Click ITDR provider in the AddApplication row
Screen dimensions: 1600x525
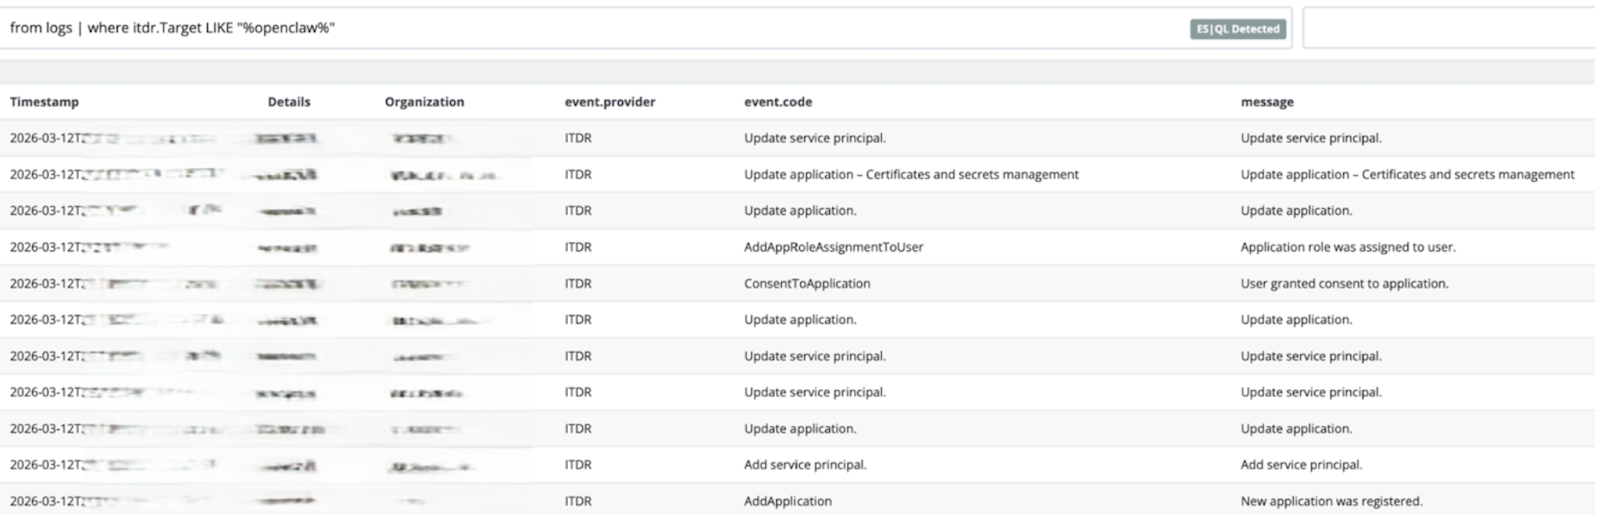[x=578, y=501]
